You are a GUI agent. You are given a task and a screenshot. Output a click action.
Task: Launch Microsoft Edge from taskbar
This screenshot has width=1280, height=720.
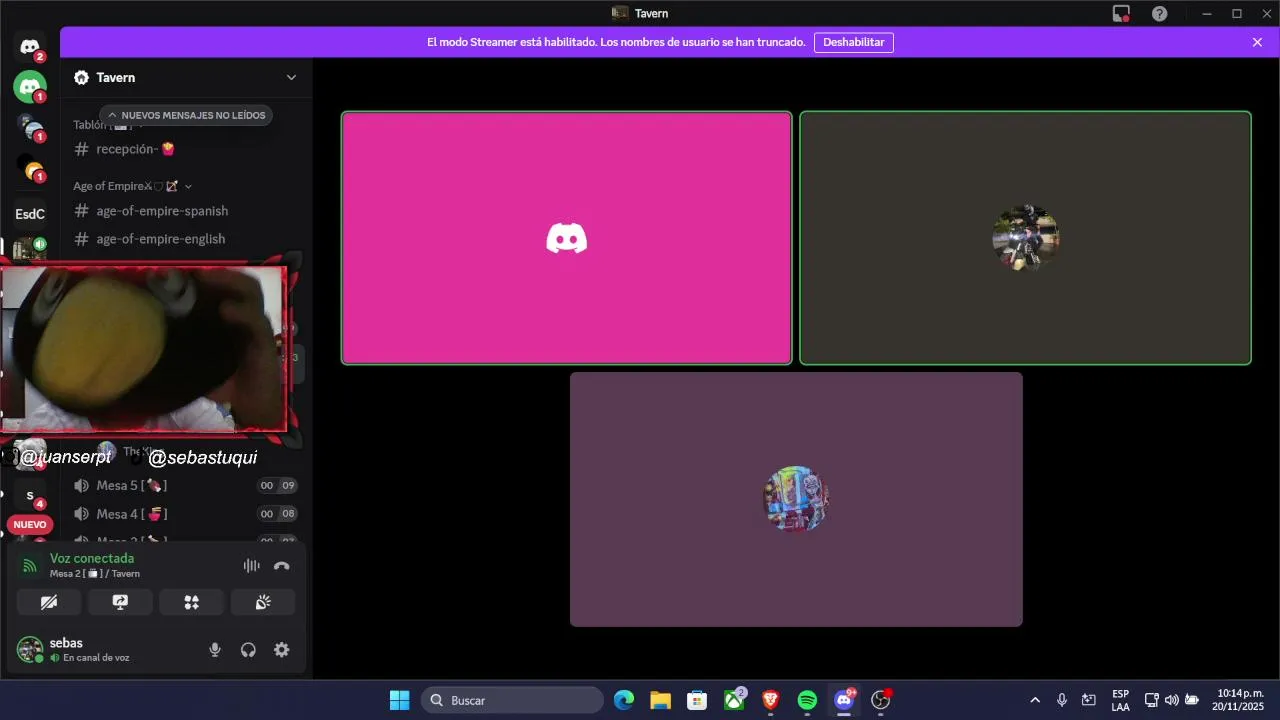[624, 700]
